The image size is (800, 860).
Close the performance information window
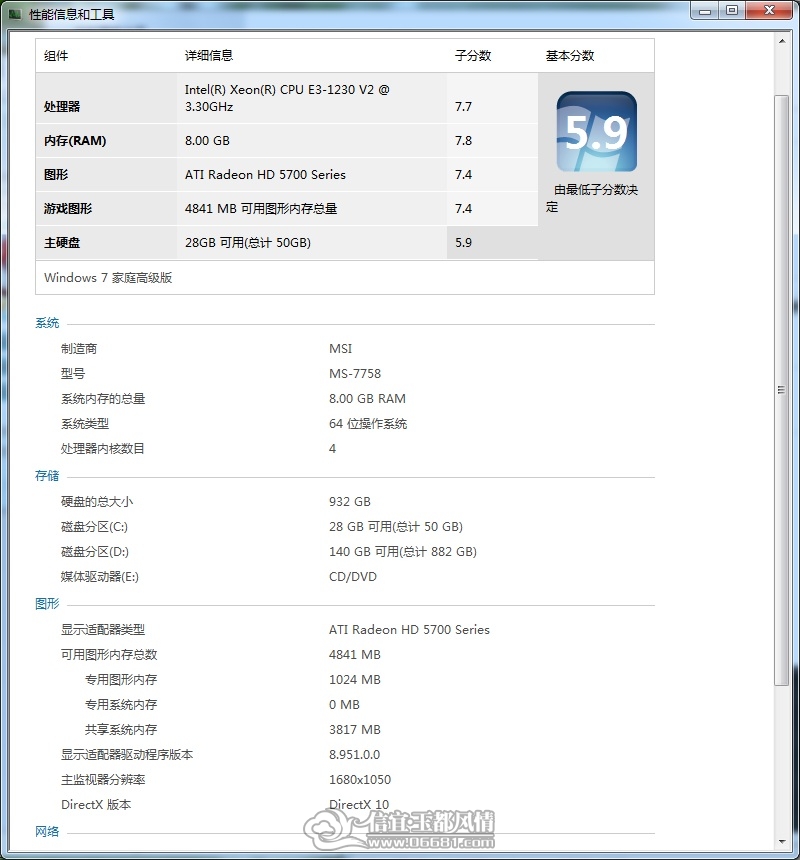769,10
